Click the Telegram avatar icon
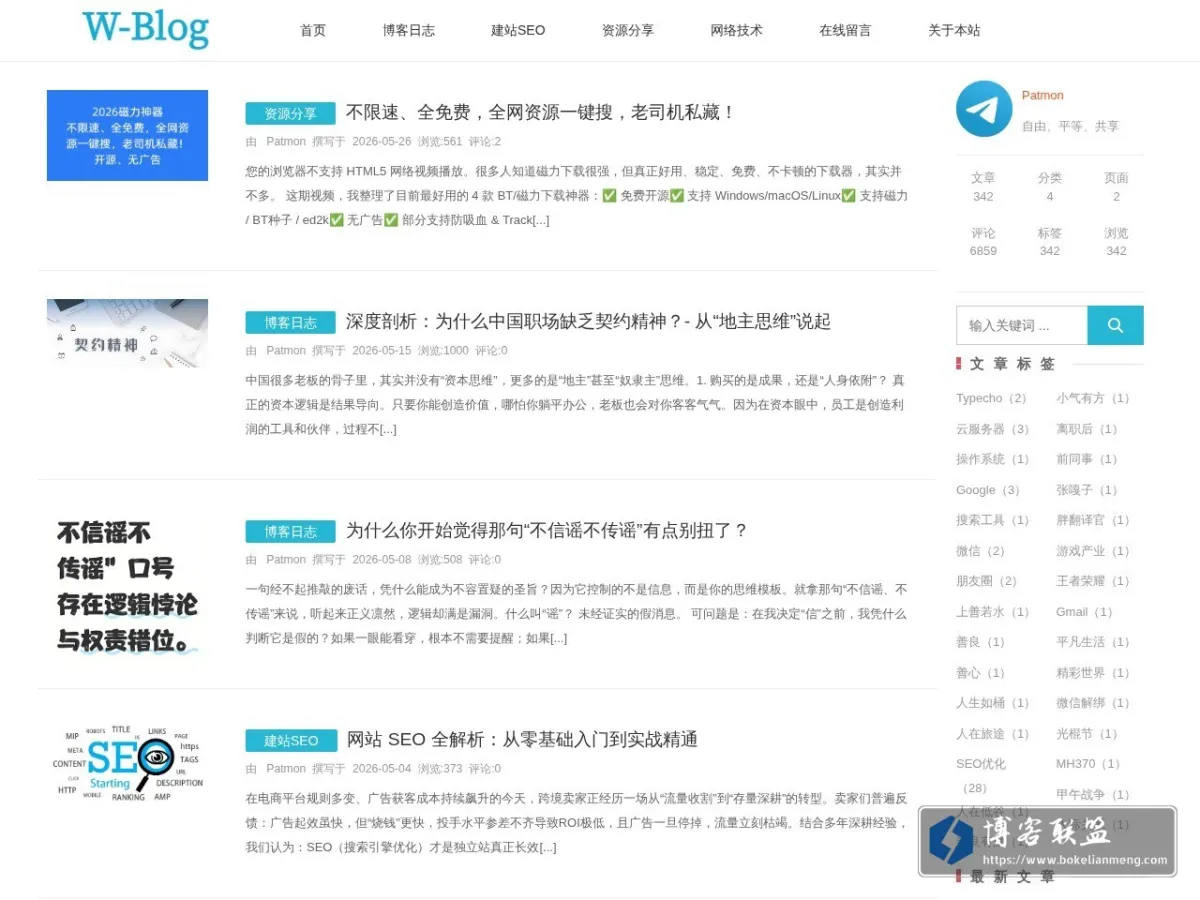This screenshot has width=1200, height=900. [984, 109]
